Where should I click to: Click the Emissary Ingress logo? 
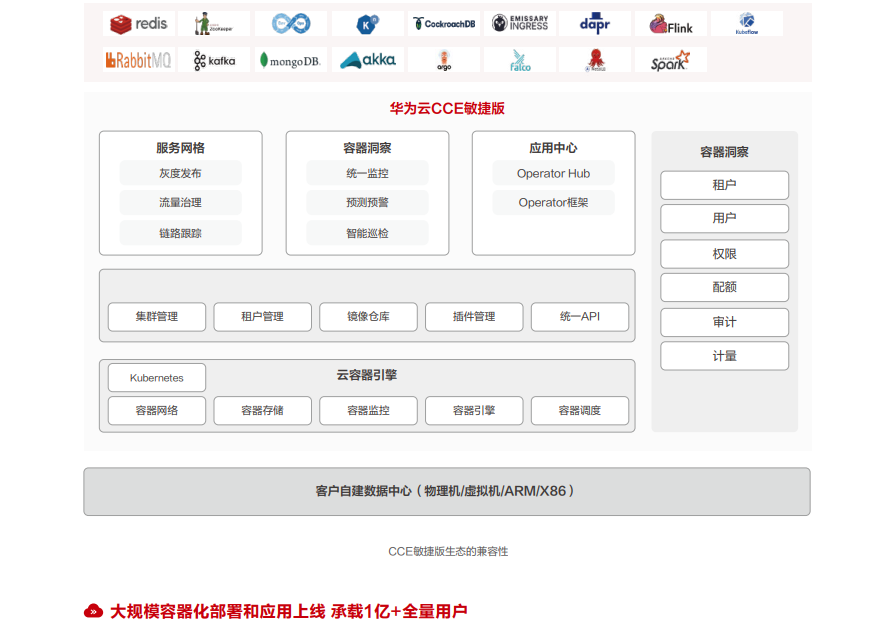pyautogui.click(x=520, y=24)
